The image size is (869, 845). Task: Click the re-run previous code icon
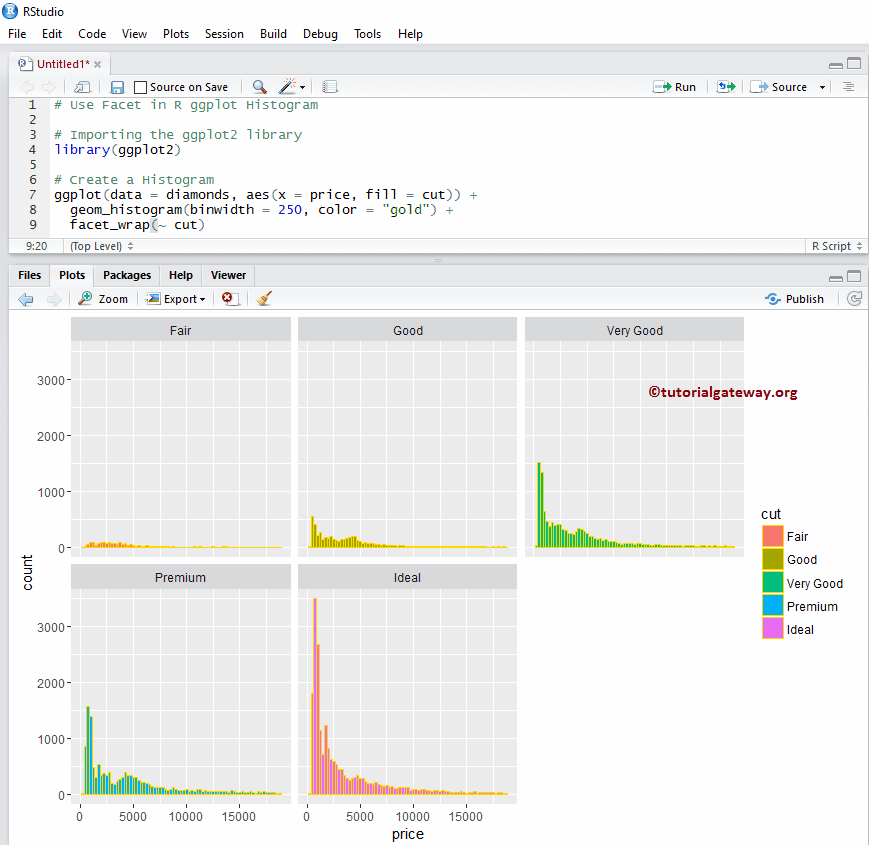tap(726, 86)
